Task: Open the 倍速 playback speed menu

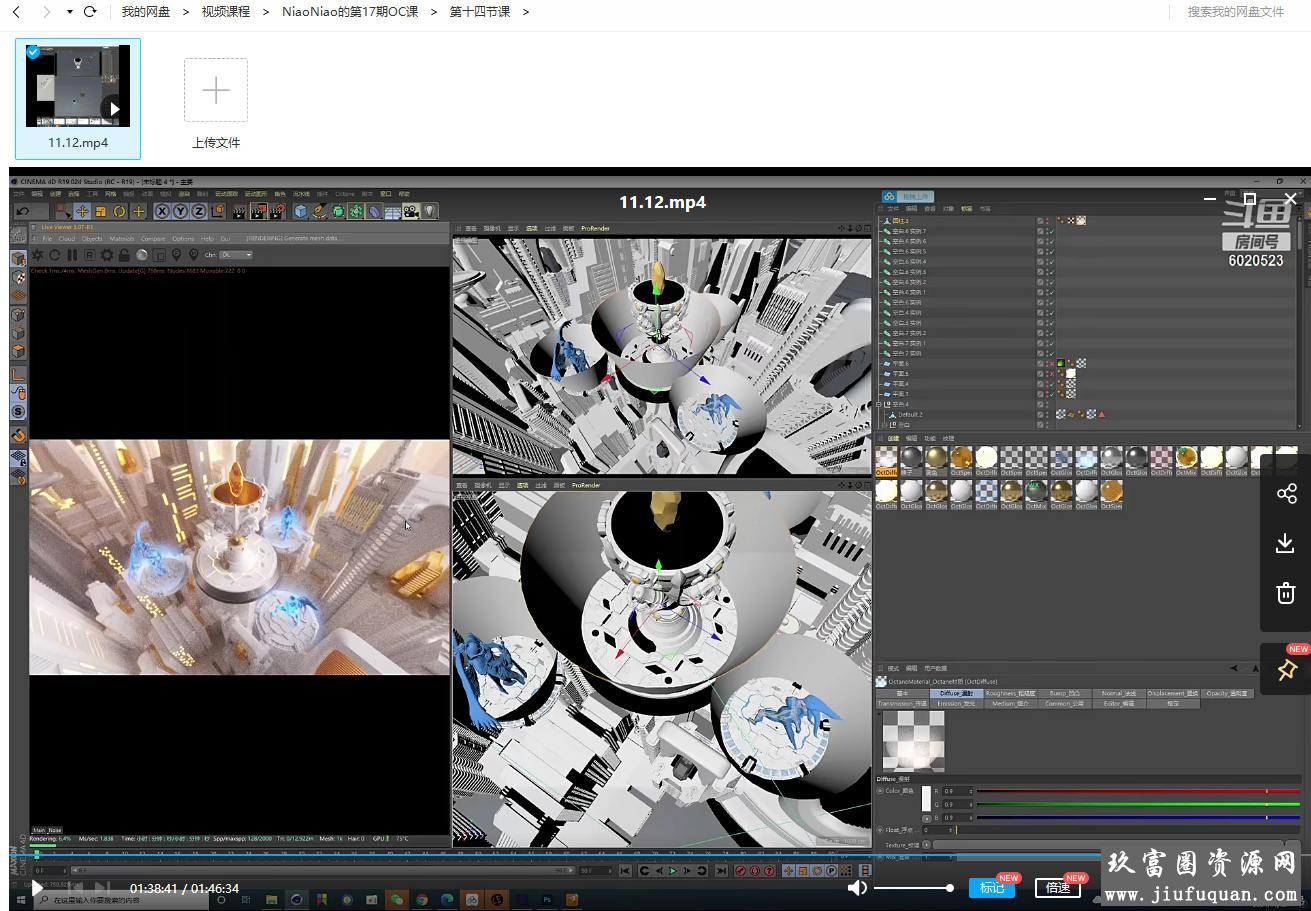Action: [x=1058, y=887]
